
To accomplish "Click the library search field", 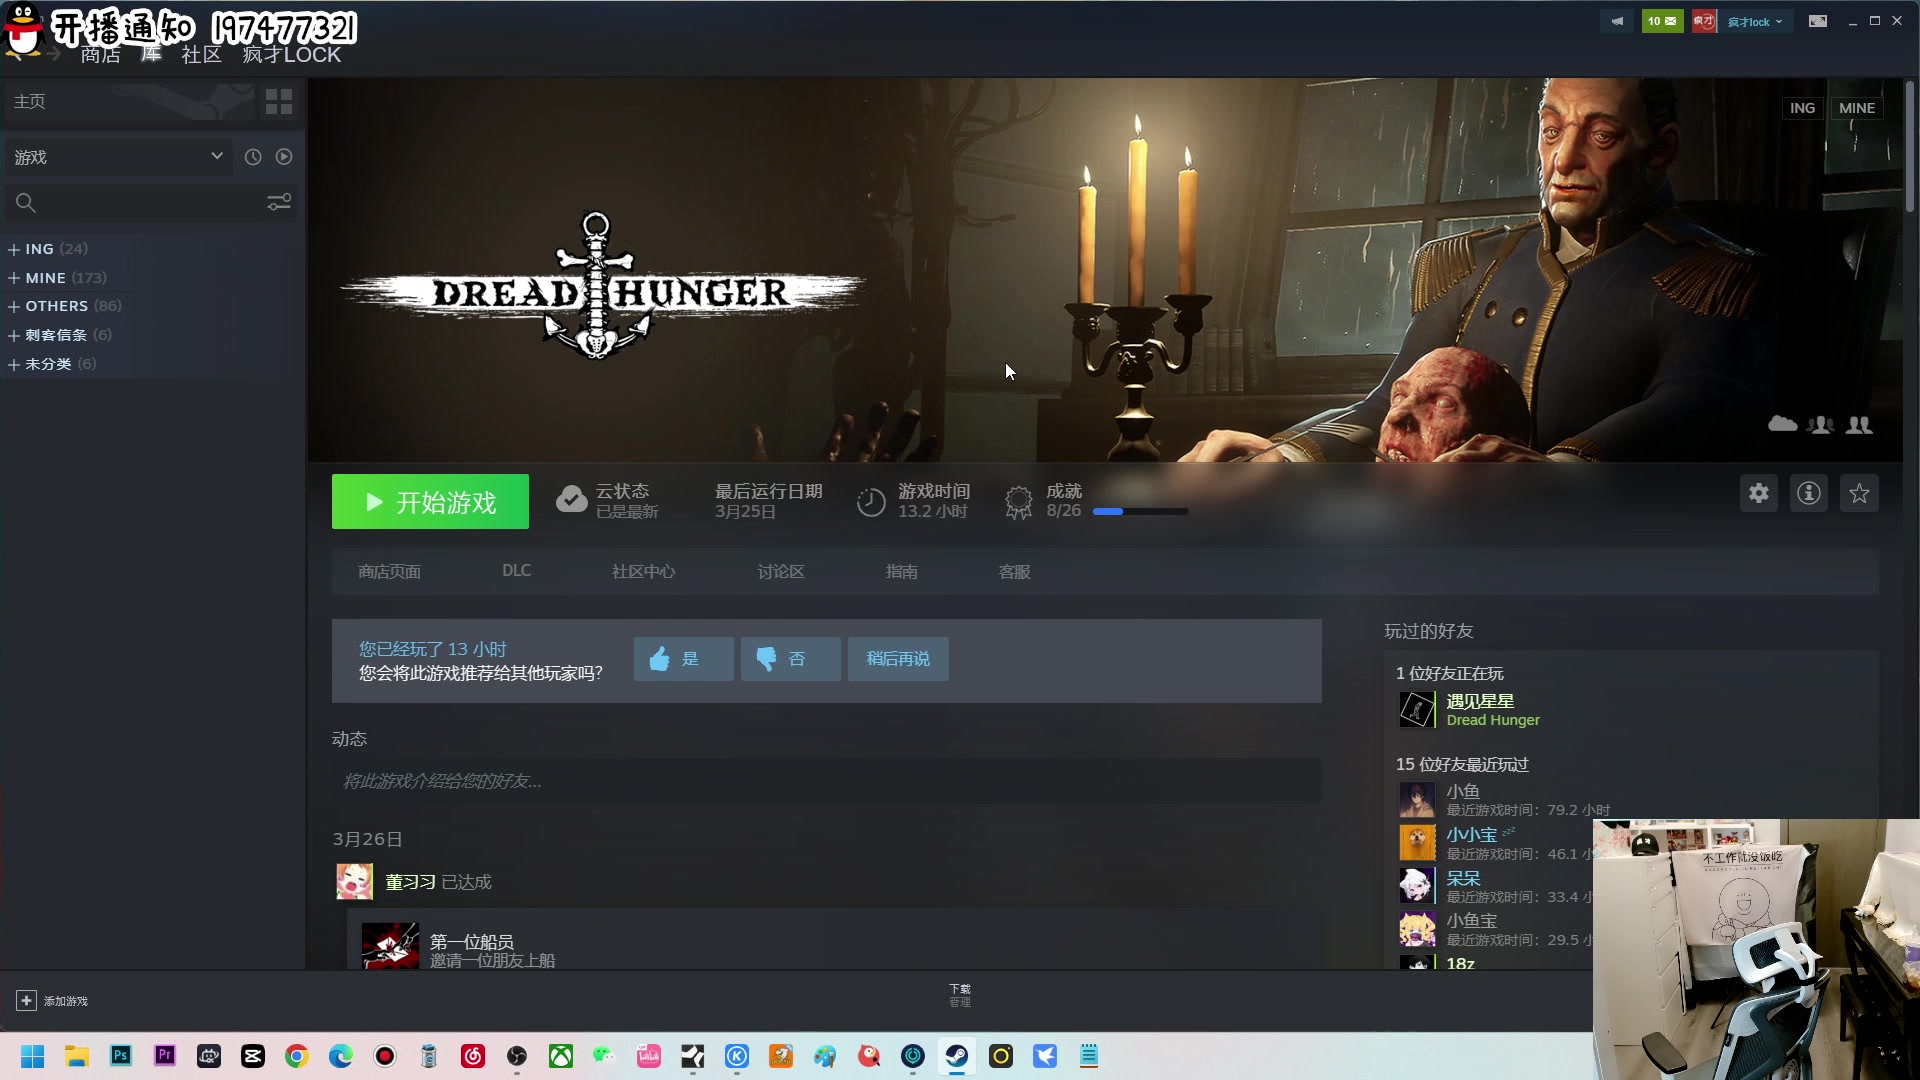I will 135,203.
